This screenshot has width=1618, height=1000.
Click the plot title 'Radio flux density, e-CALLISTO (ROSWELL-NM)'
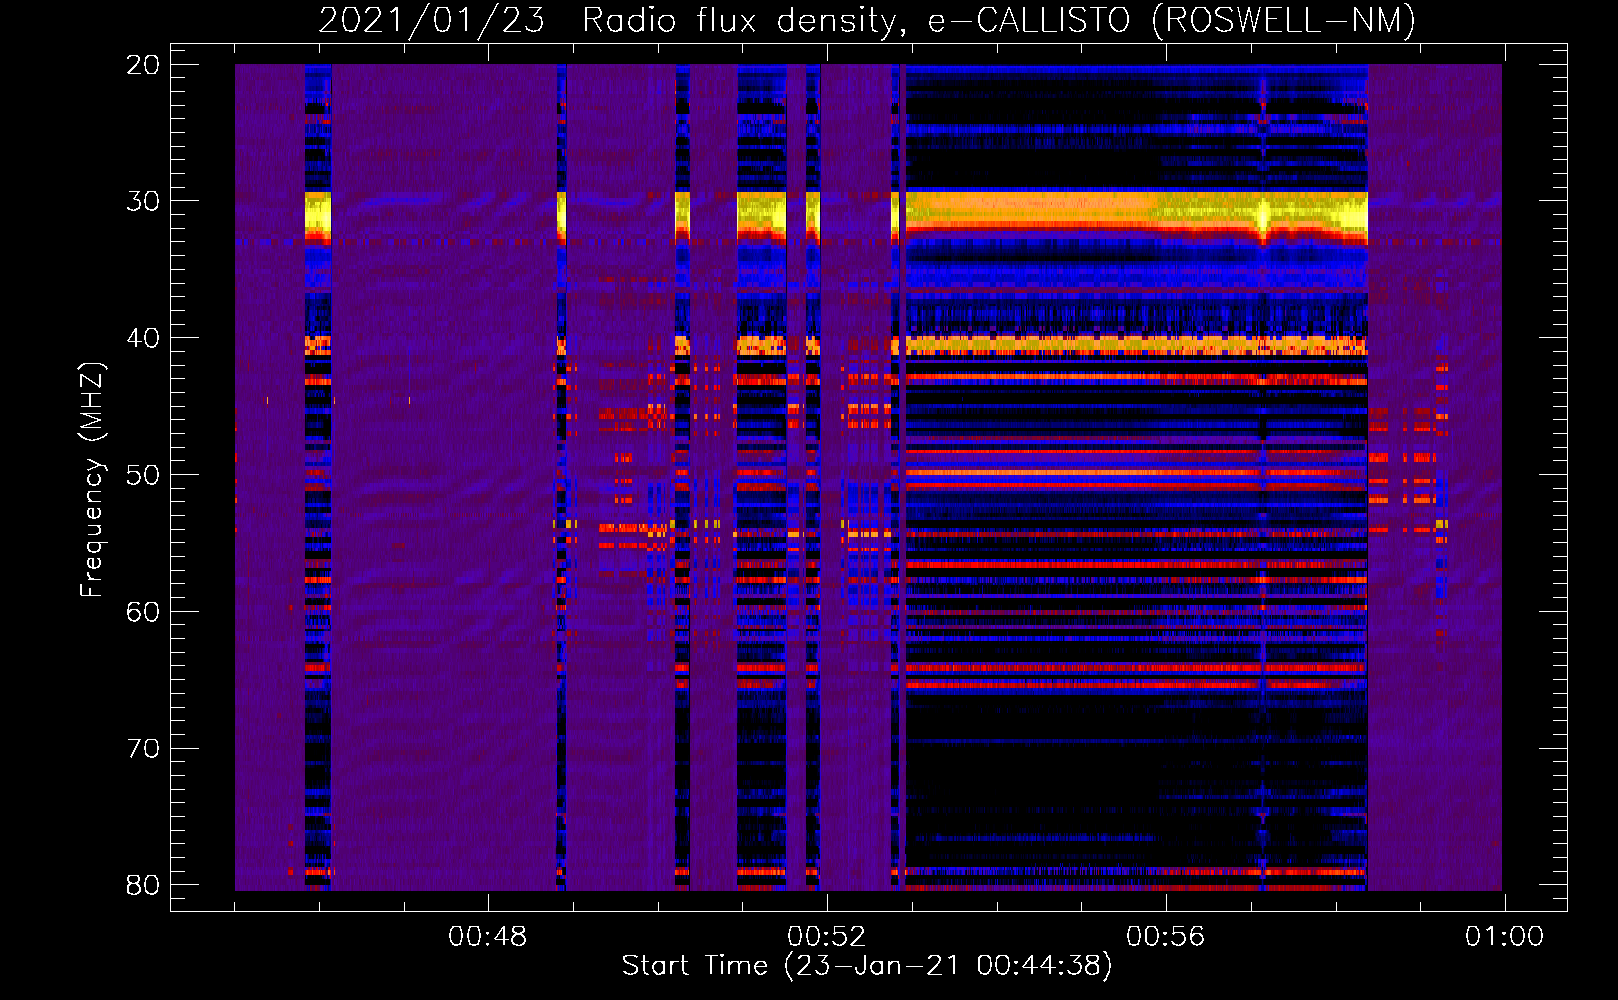[x=999, y=20]
